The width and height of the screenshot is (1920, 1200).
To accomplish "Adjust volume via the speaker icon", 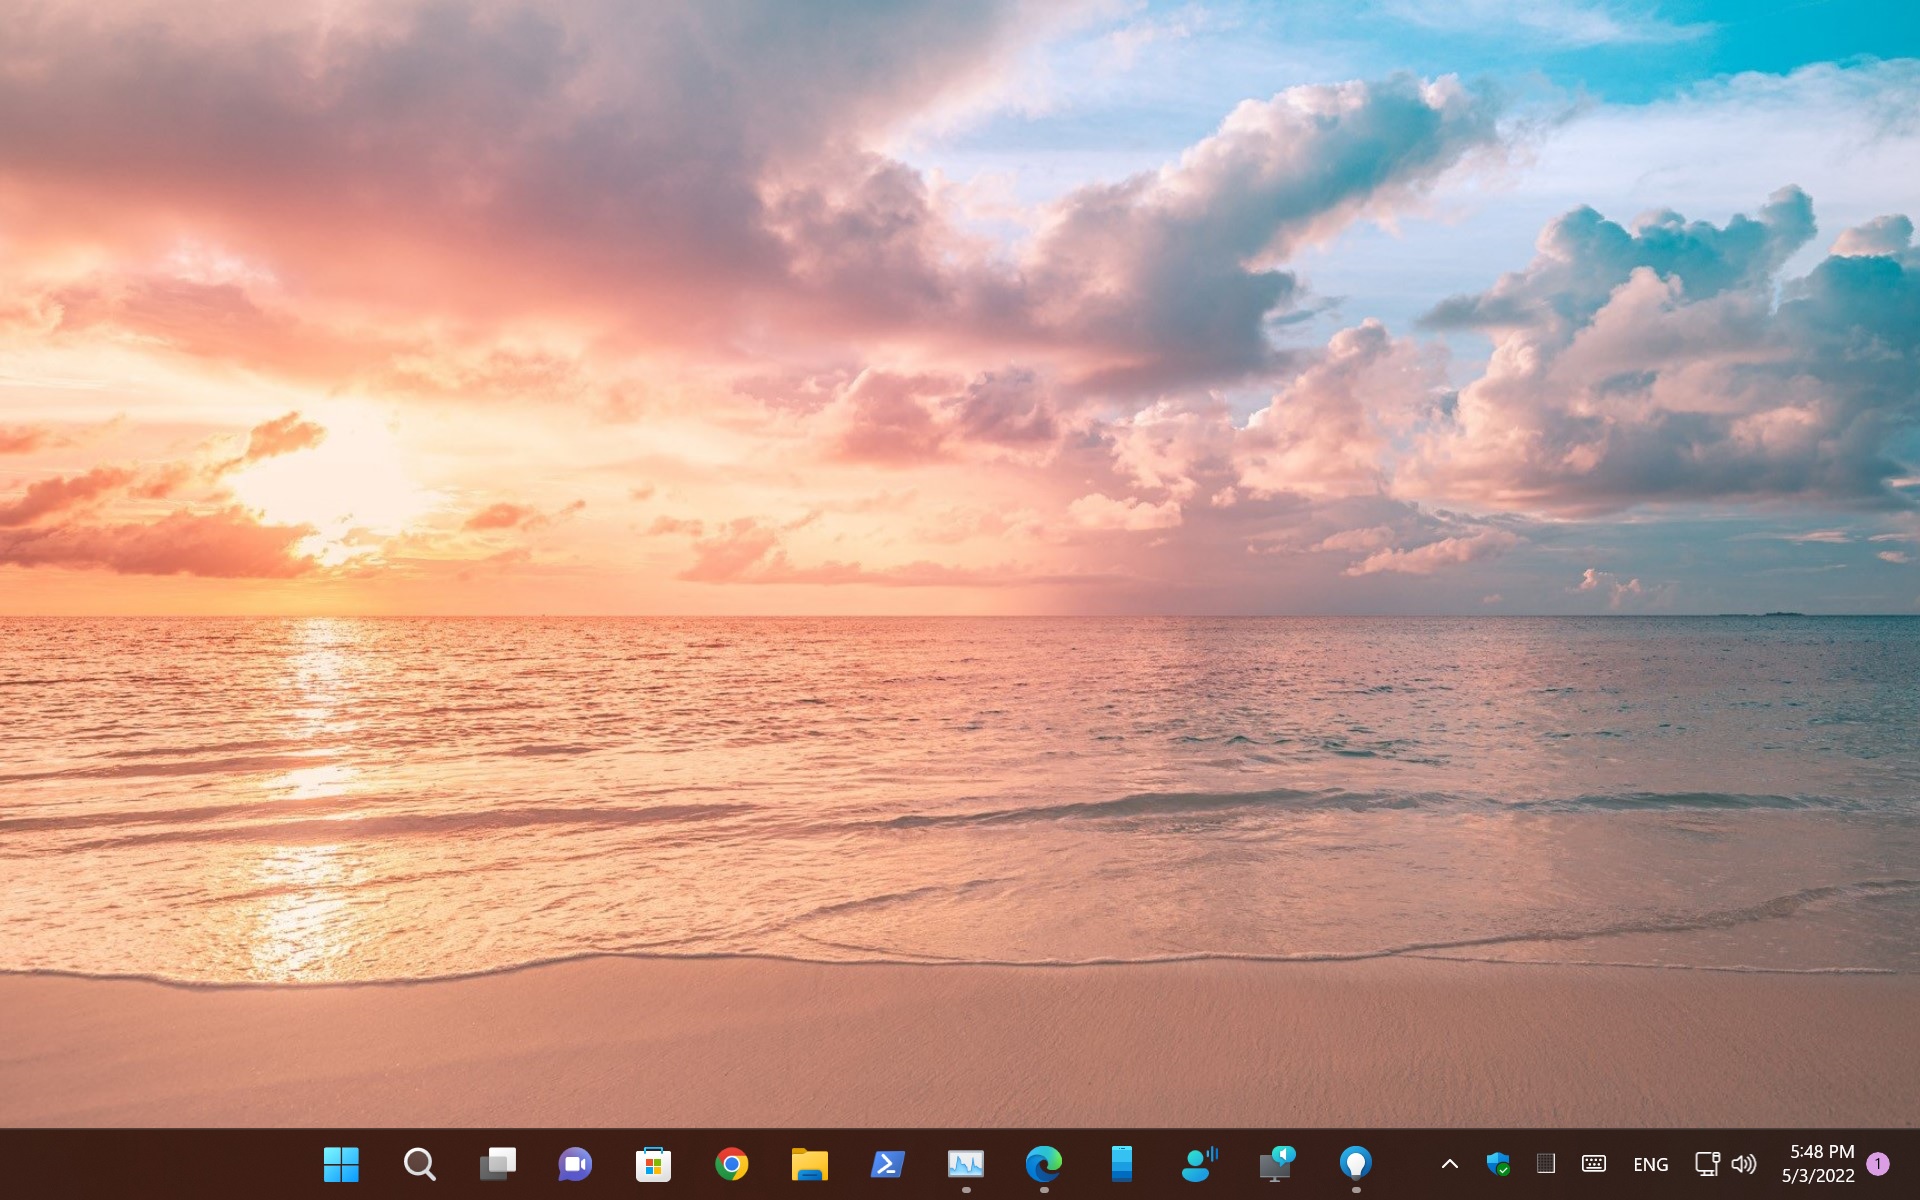I will (1745, 1164).
